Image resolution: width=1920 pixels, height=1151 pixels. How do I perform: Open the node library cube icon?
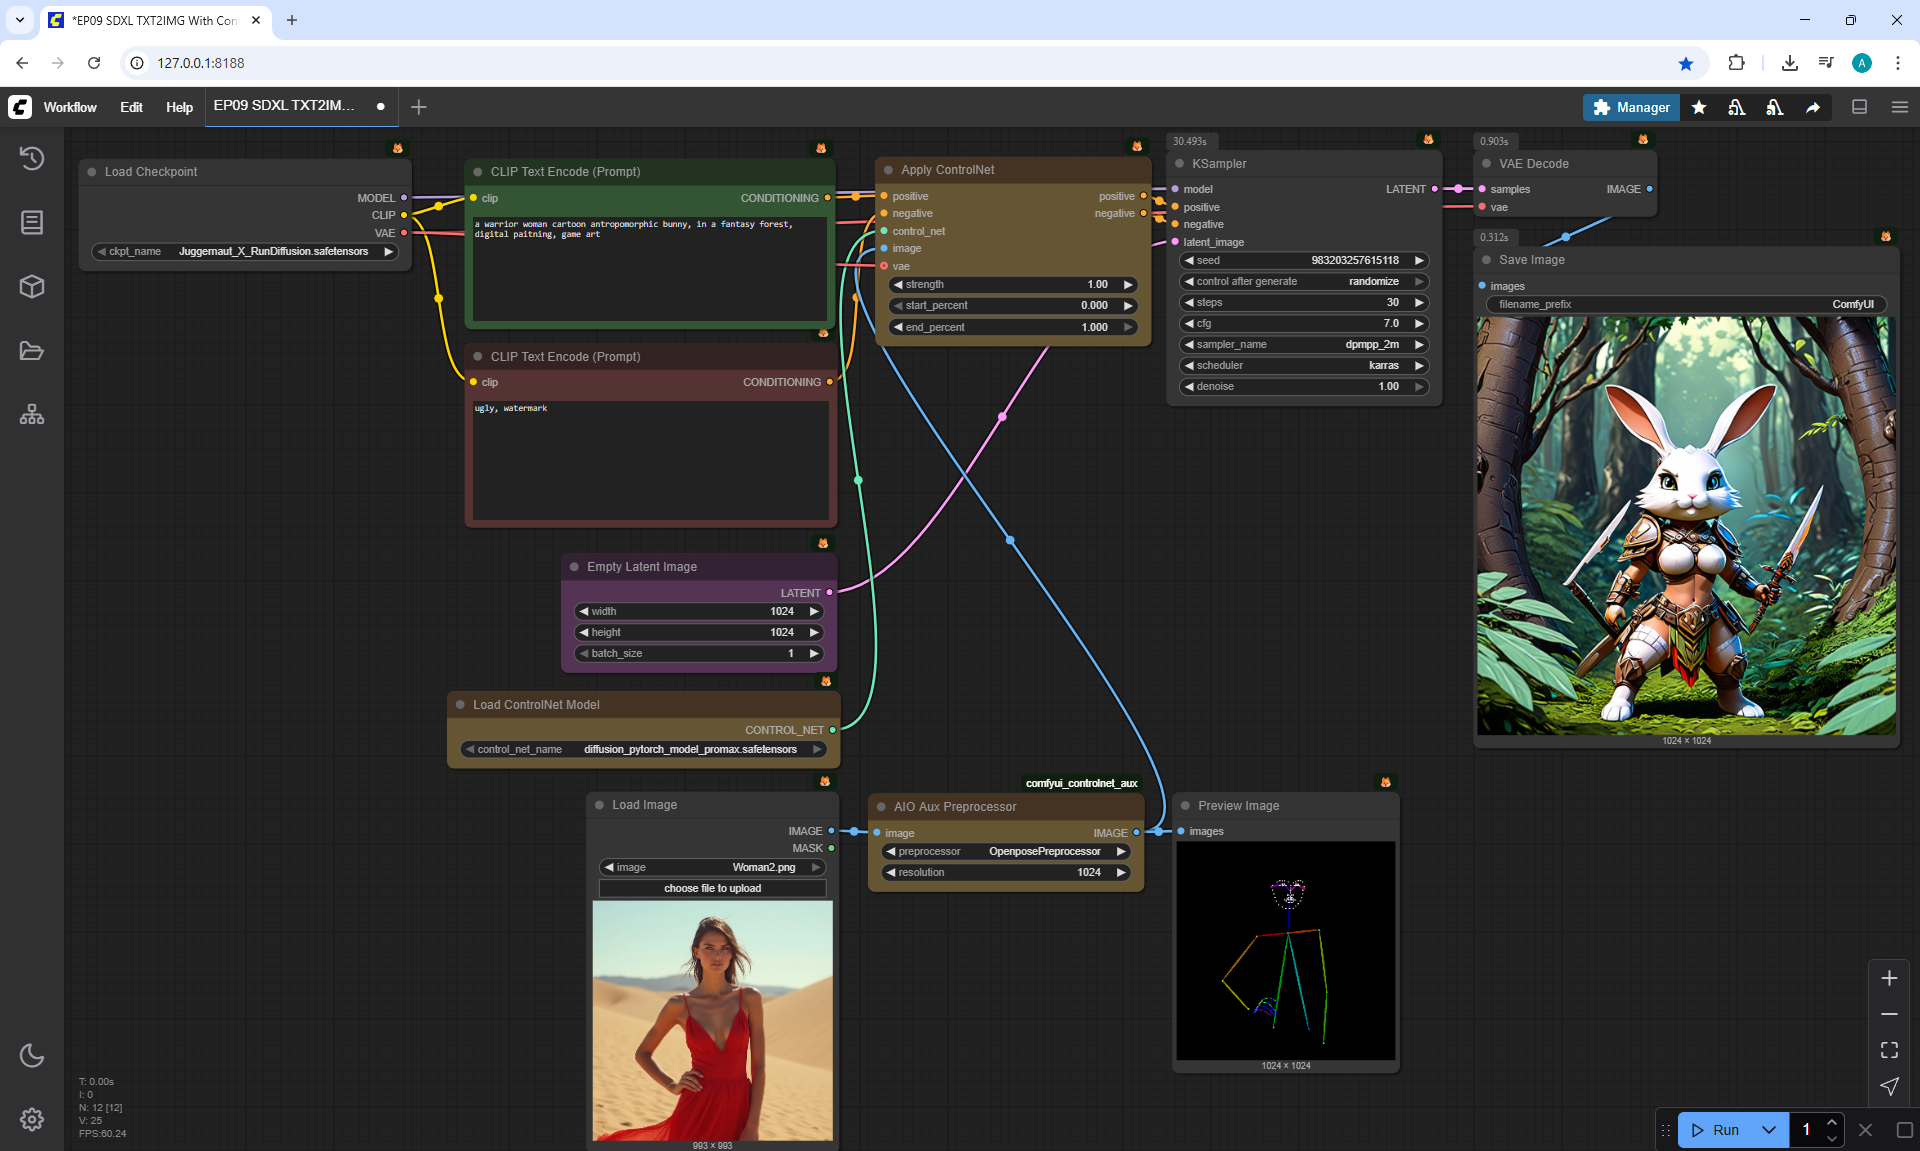coord(32,287)
